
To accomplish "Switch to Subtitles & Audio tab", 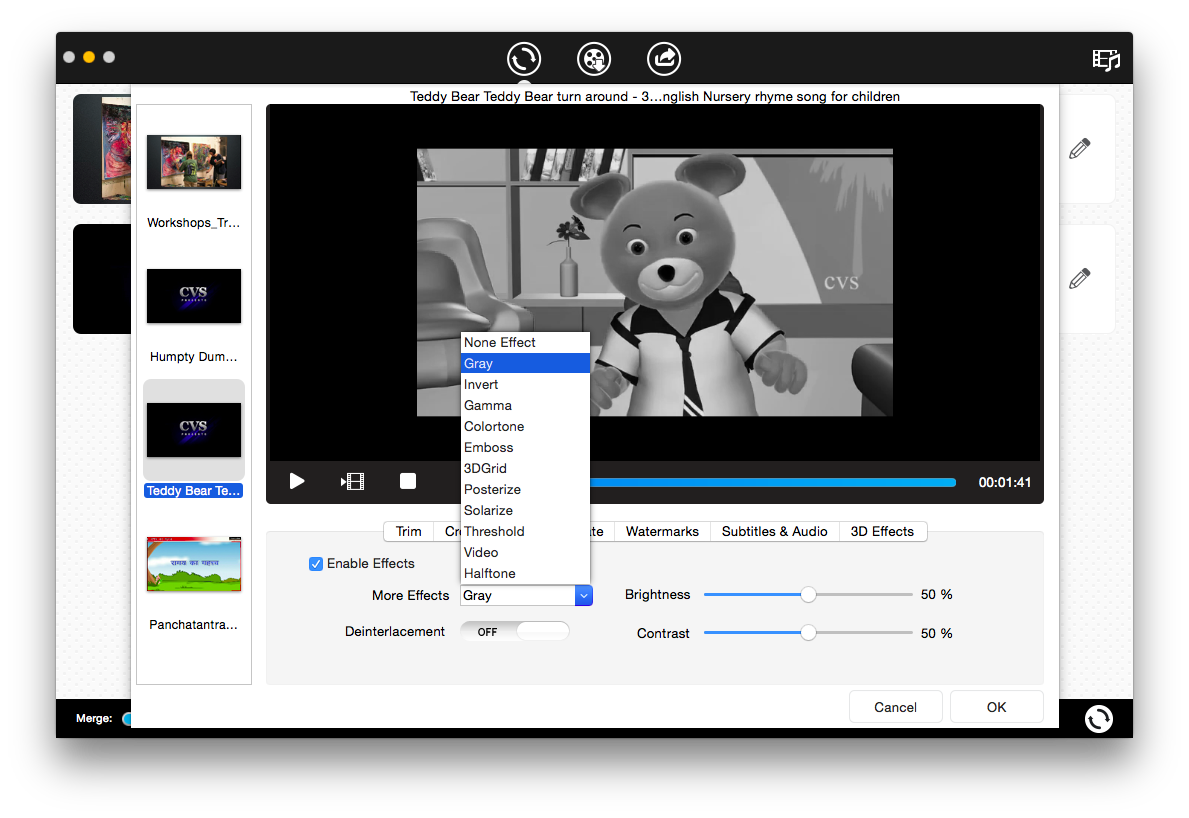I will click(774, 531).
